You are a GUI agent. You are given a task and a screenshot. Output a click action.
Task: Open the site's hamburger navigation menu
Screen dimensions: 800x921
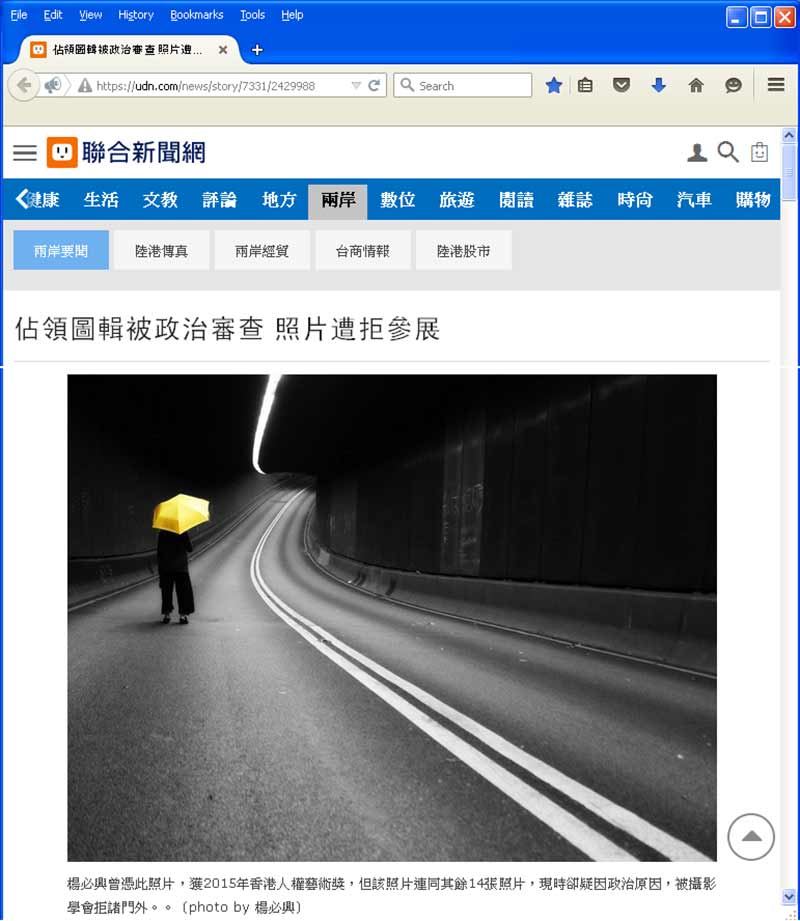tap(25, 153)
